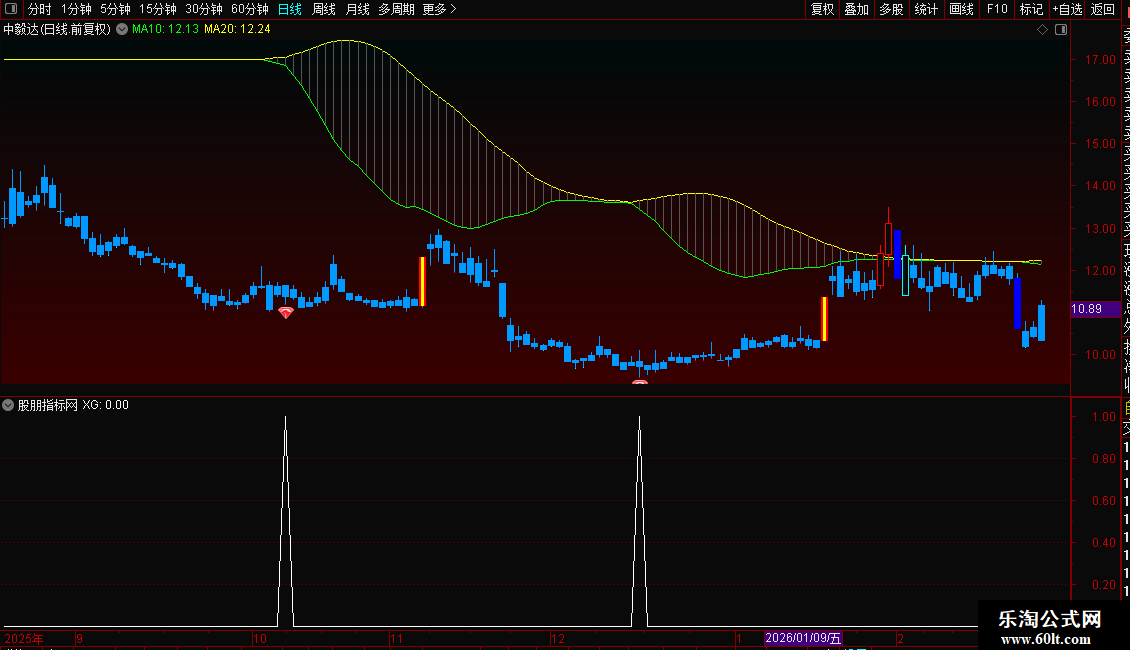Click the month 12 label on time axis
Image resolution: width=1130 pixels, height=650 pixels.
558,638
